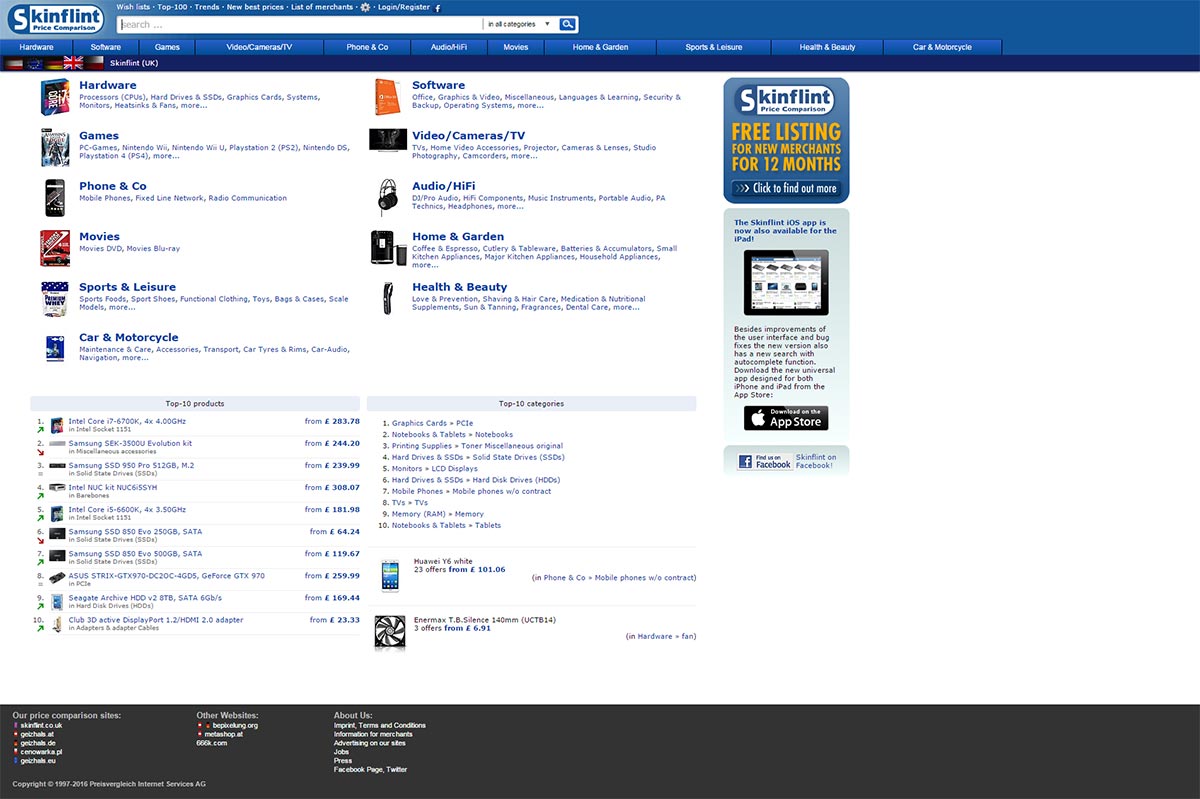Open settings via the gear icon

click(x=366, y=7)
